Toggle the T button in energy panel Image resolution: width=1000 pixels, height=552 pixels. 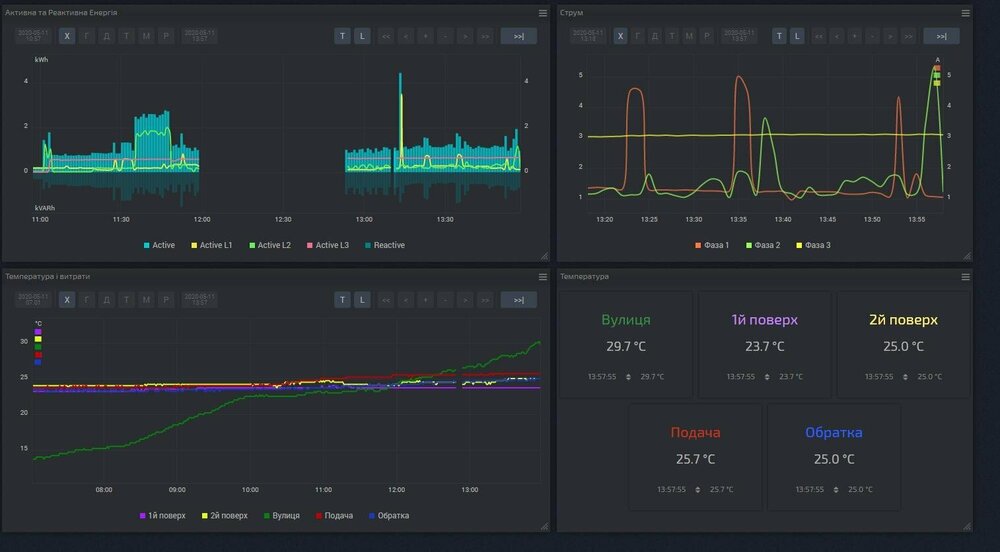click(342, 36)
